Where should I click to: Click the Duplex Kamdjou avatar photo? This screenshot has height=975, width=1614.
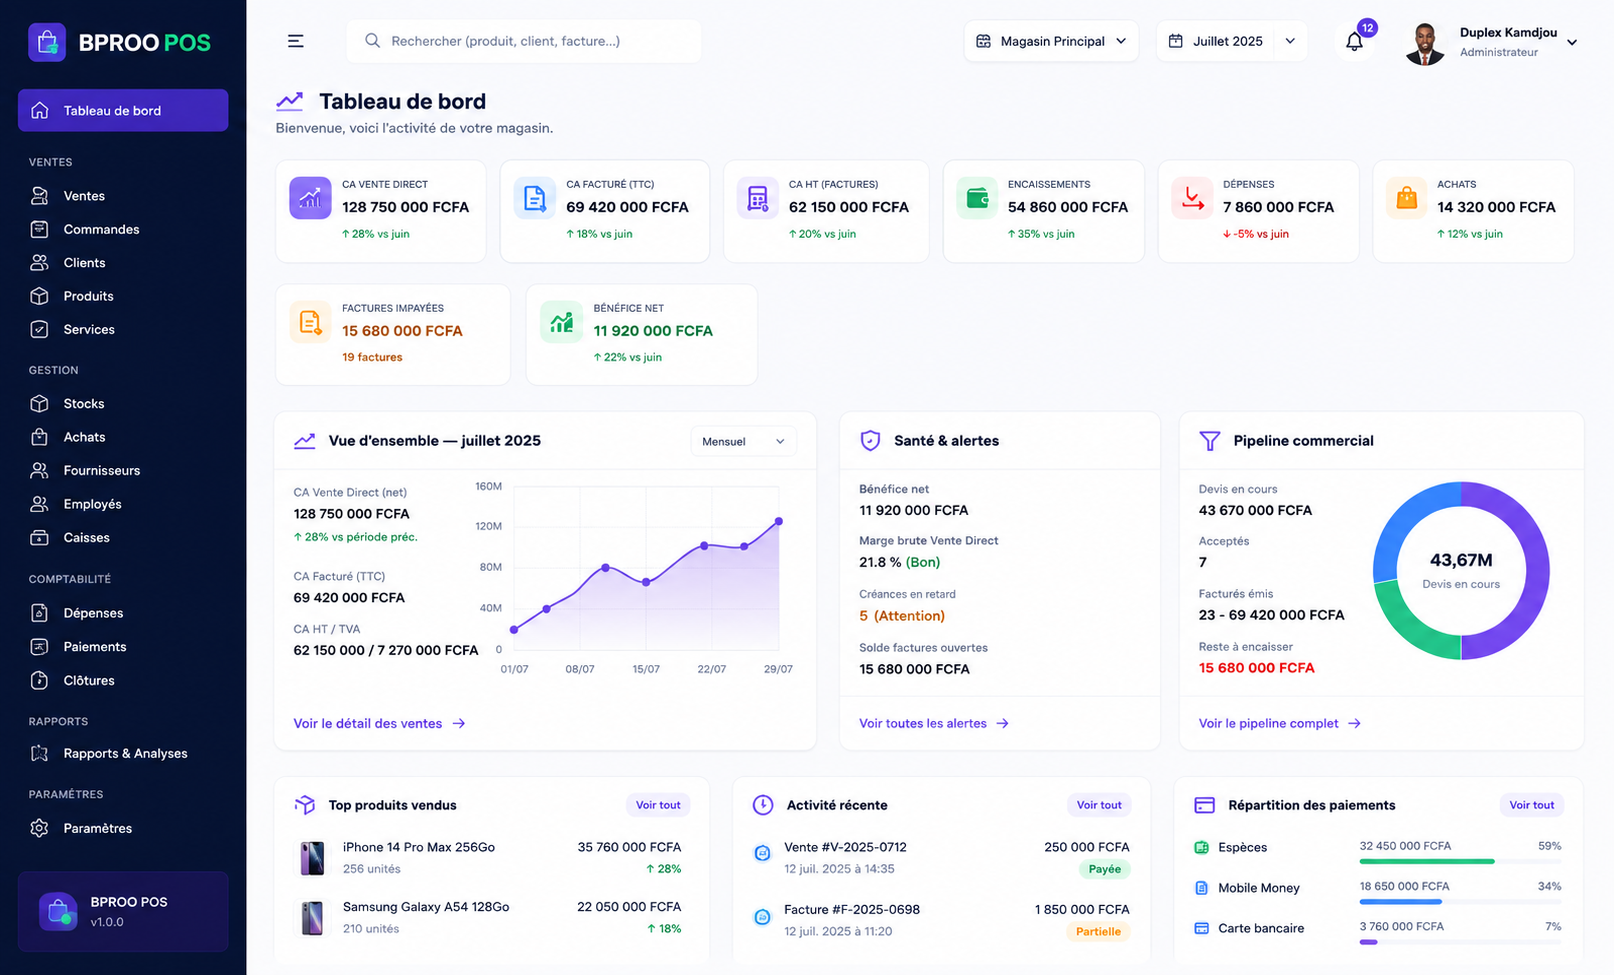pos(1424,42)
